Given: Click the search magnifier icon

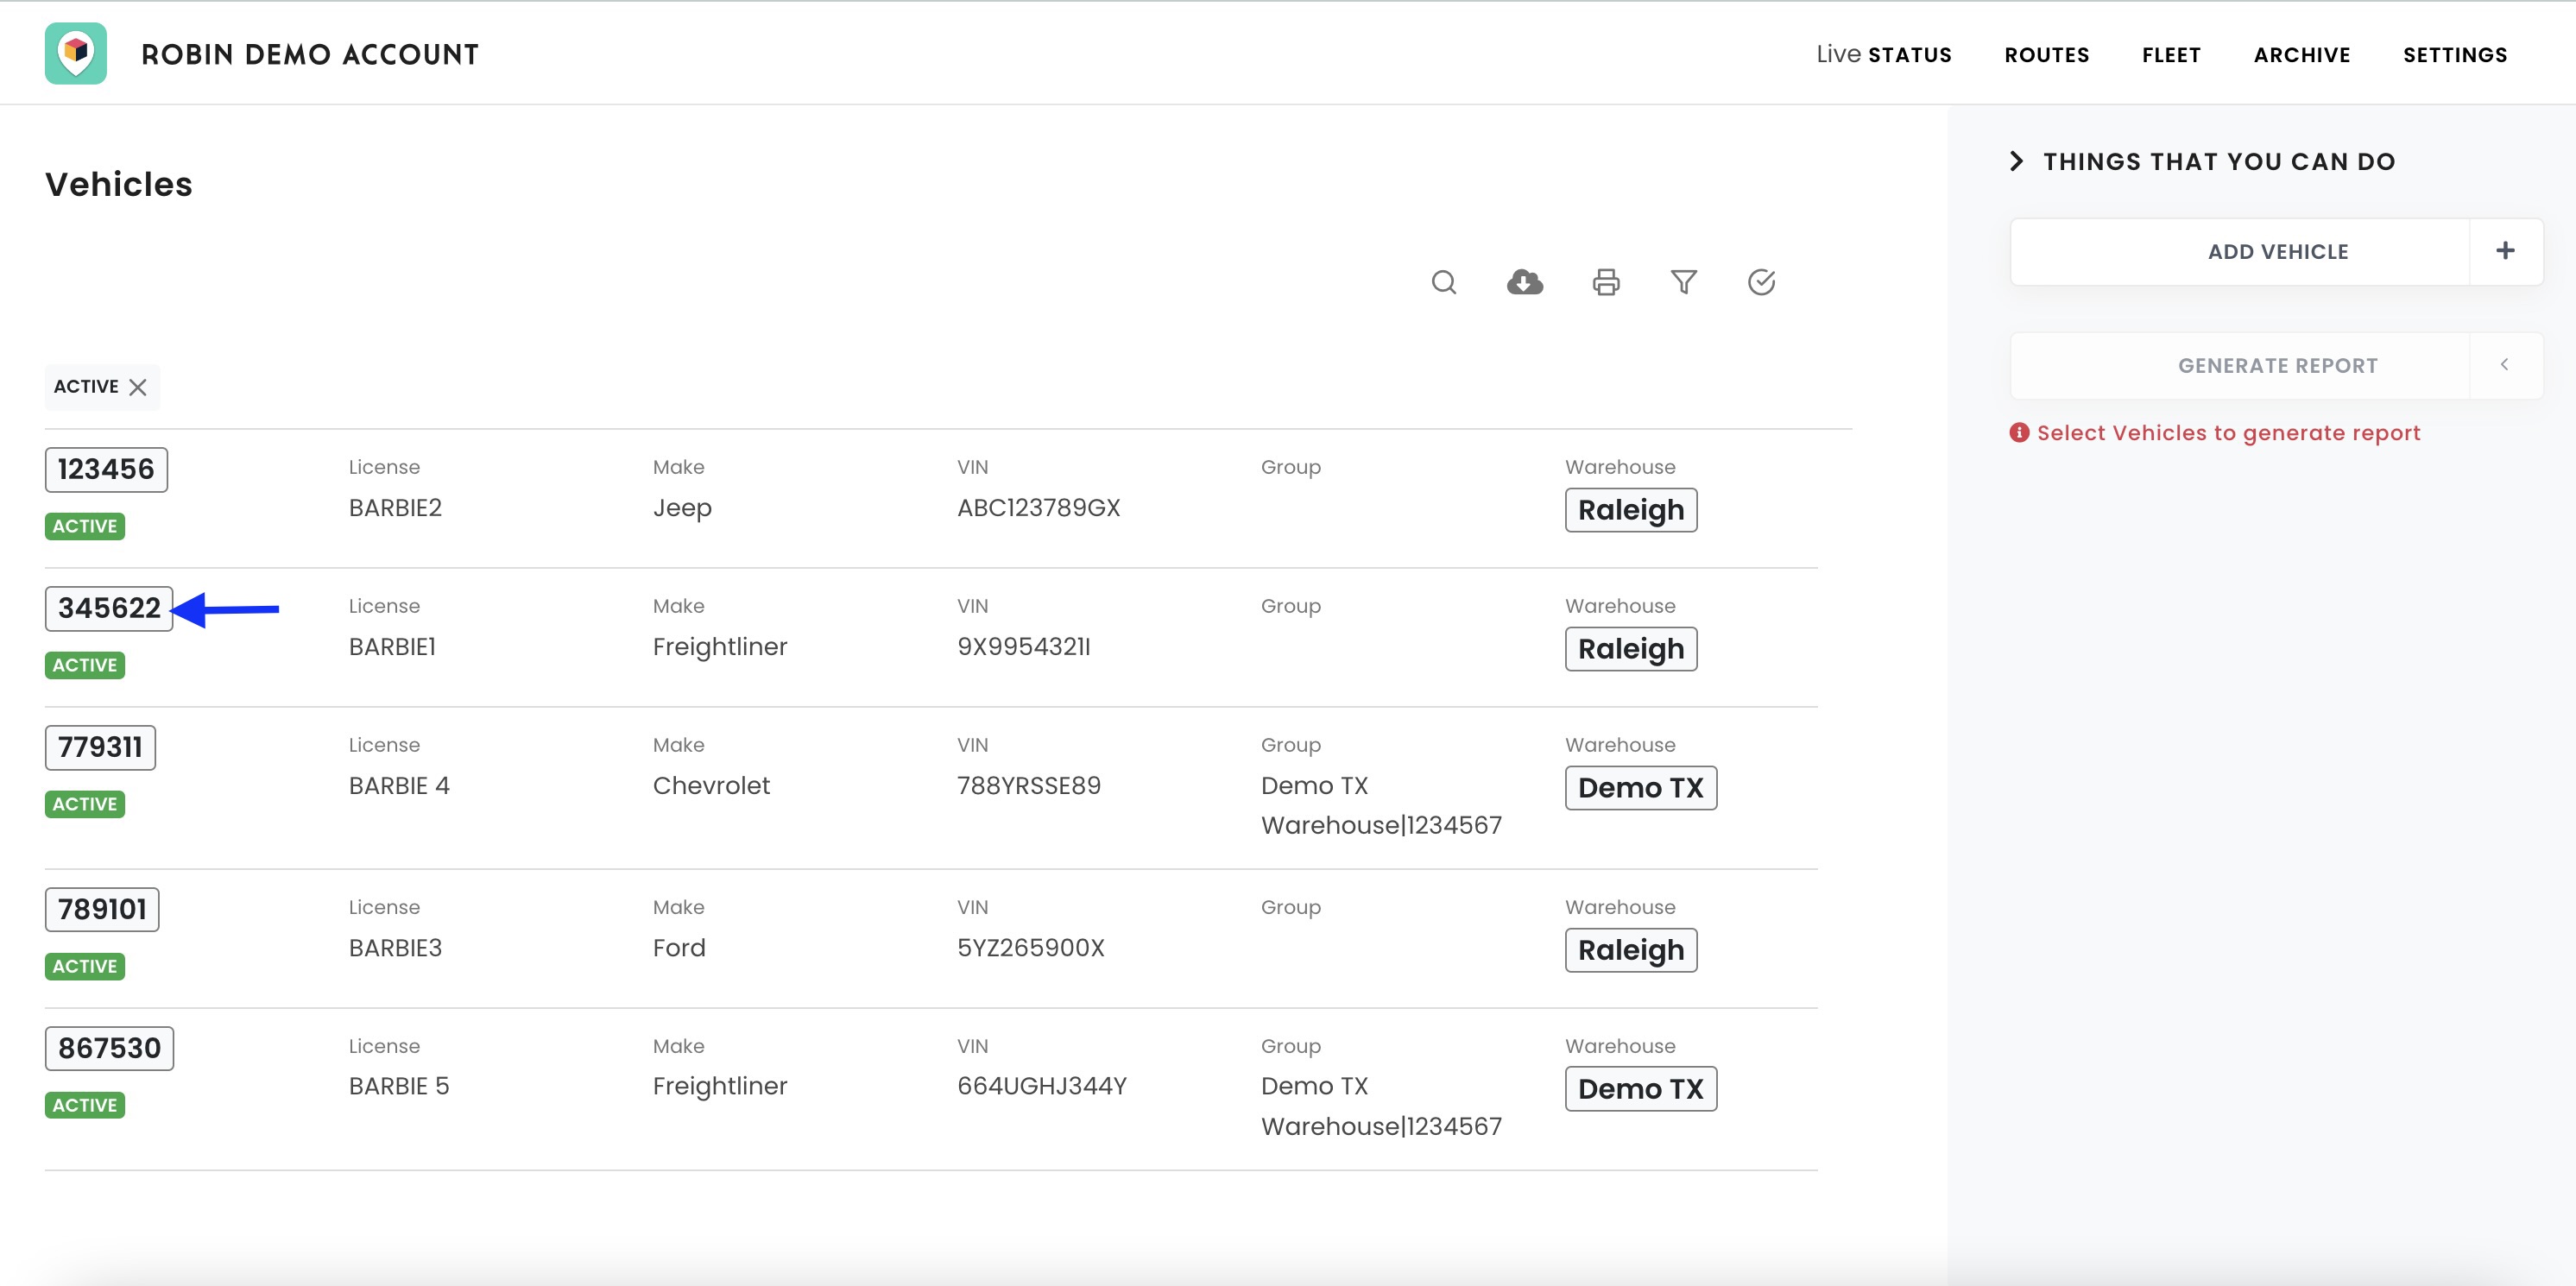Looking at the screenshot, I should (1443, 282).
